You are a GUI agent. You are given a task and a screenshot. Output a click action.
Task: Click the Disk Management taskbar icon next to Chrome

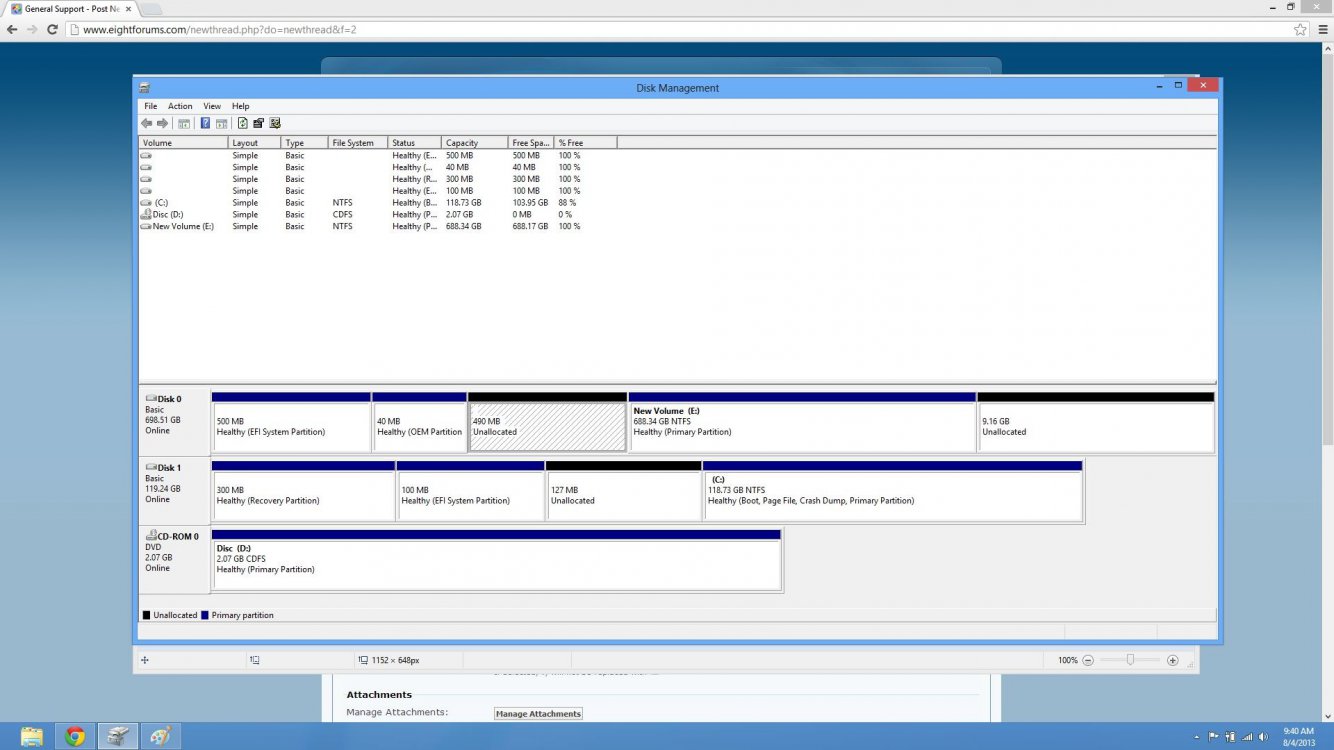click(118, 737)
